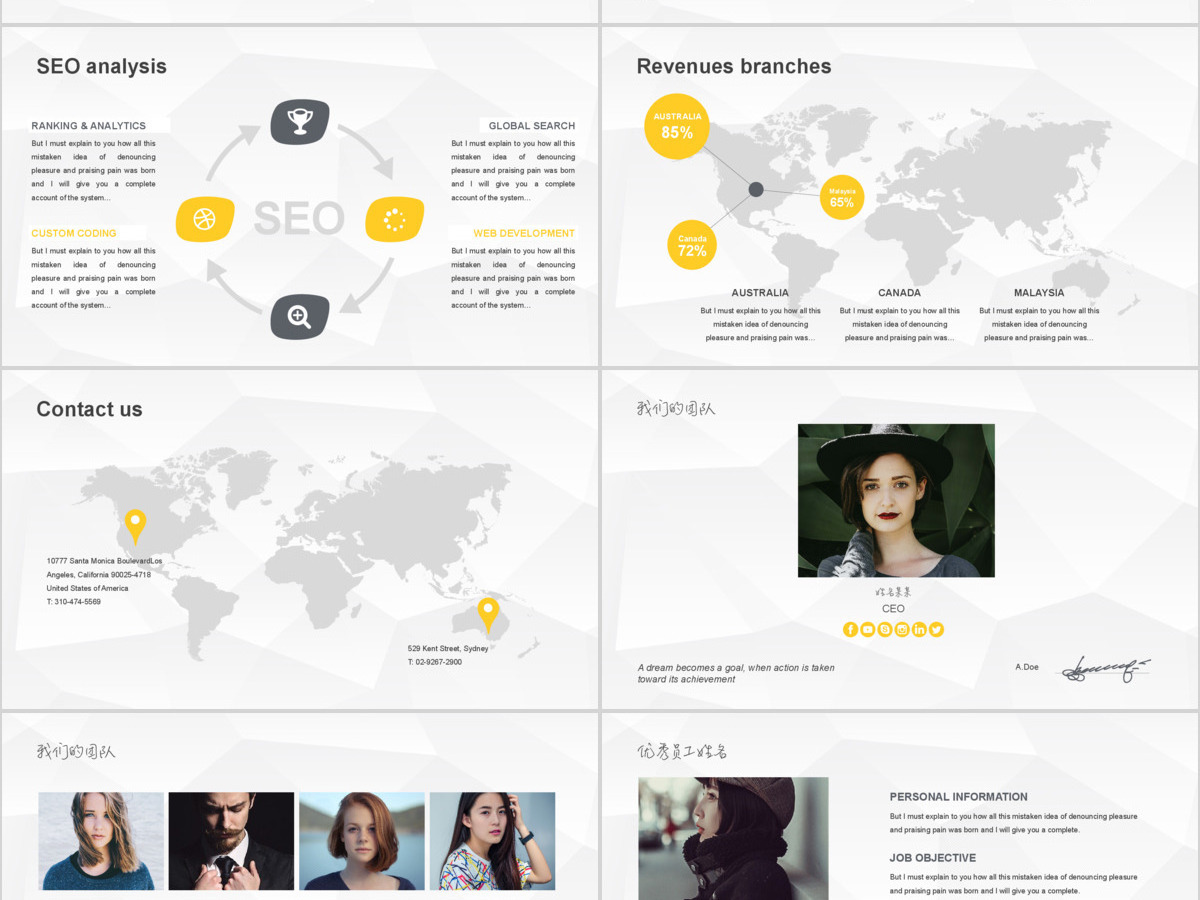Click the 'MALAYSIA' column heading below map
This screenshot has width=1200, height=900.
tap(1039, 293)
